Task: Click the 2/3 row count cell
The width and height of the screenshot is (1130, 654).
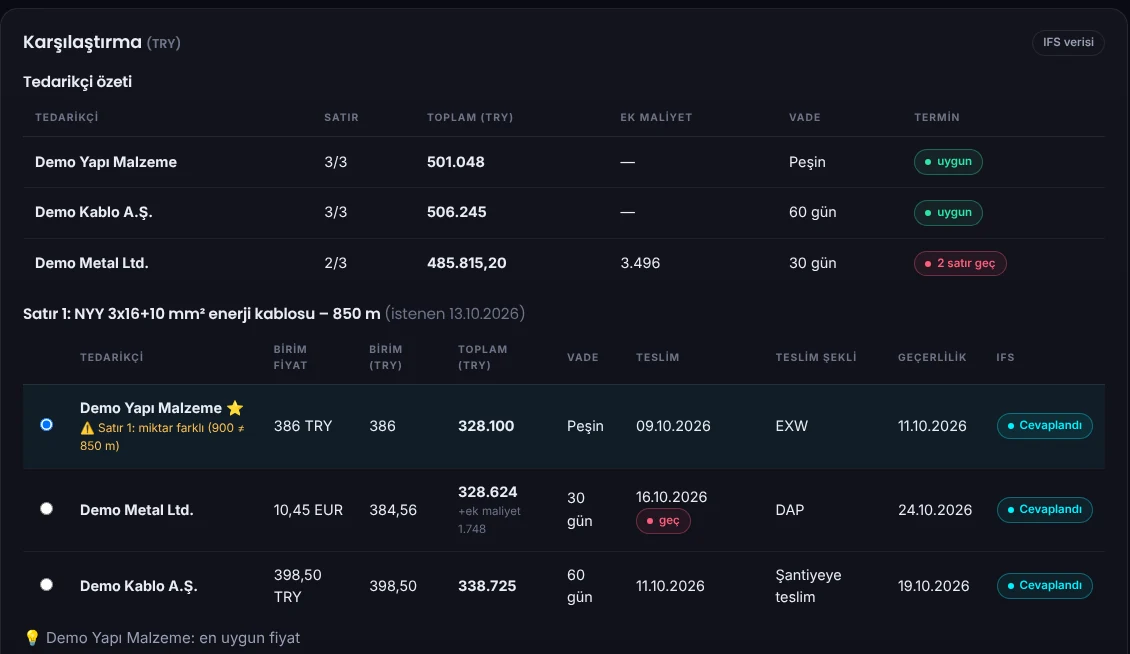Action: coord(335,263)
